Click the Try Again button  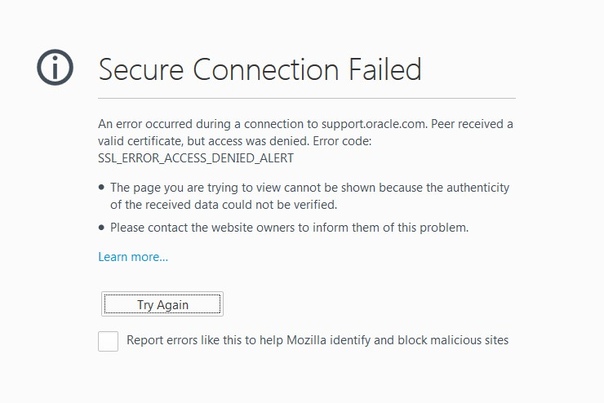tap(162, 305)
